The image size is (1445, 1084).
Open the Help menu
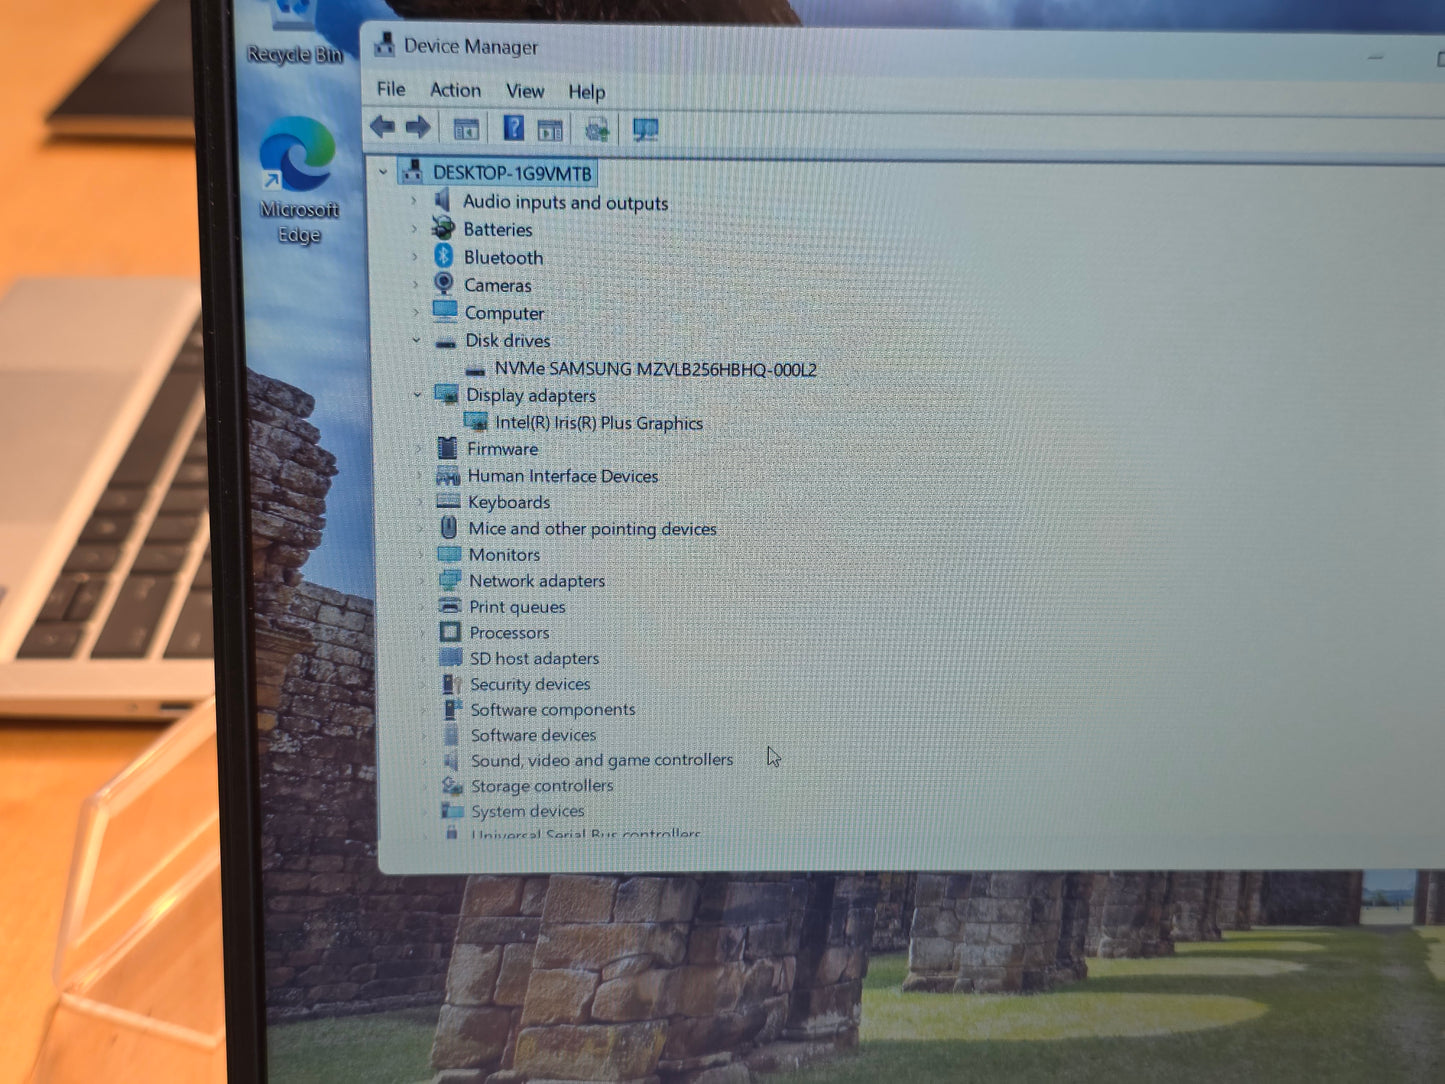(x=587, y=91)
